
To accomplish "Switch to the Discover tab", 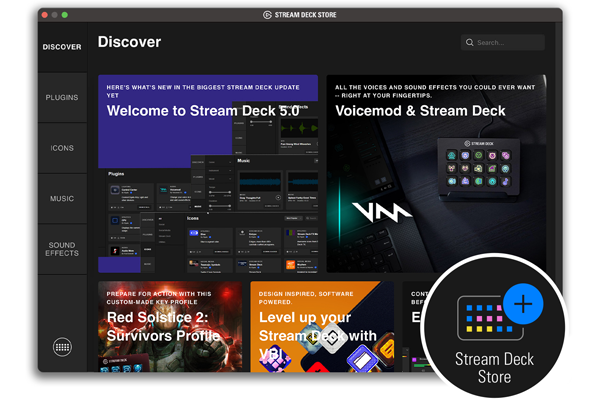I will 62,47.
